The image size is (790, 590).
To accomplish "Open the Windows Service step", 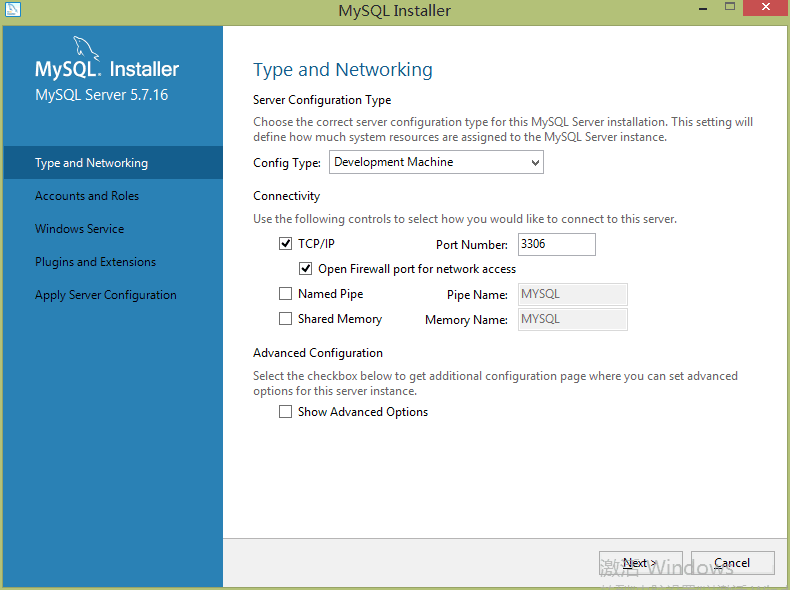I will (80, 229).
